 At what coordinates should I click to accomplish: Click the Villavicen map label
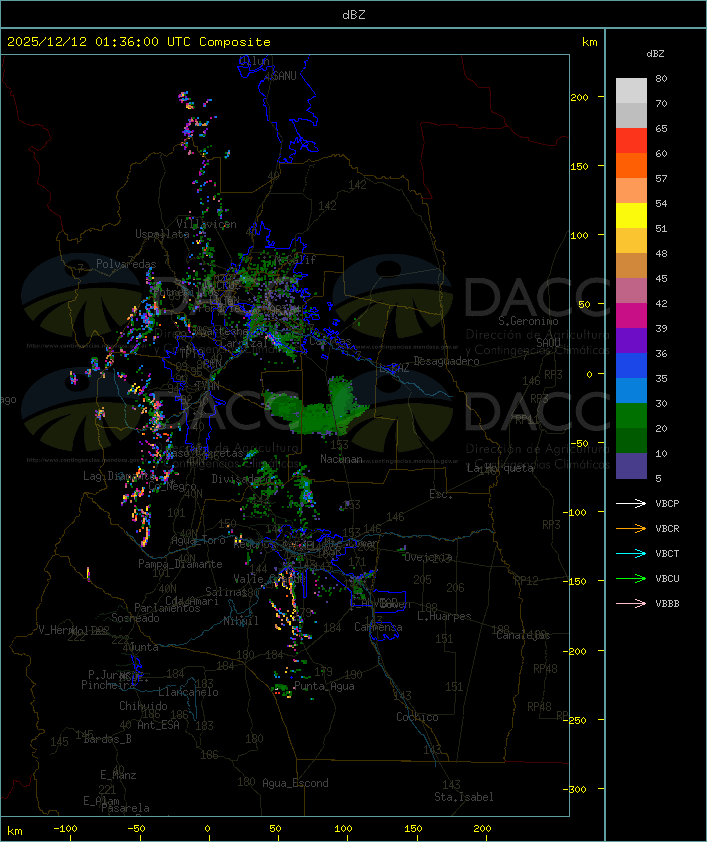click(x=207, y=224)
